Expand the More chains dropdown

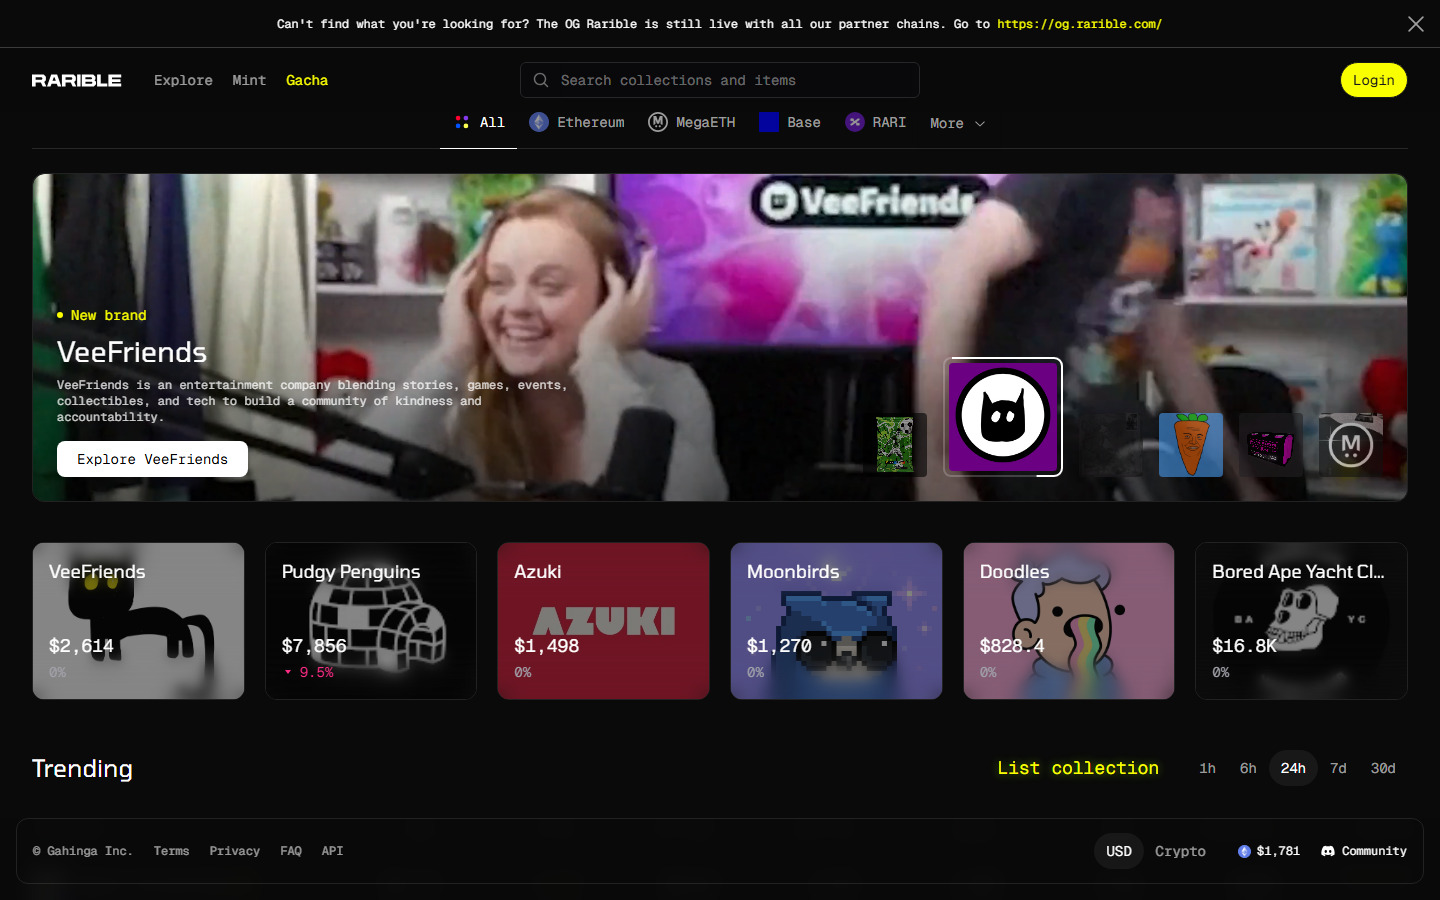coord(958,123)
